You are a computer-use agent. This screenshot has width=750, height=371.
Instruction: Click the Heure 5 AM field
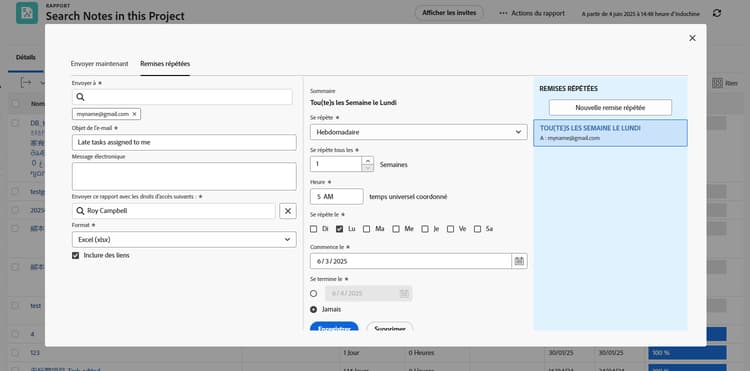337,196
